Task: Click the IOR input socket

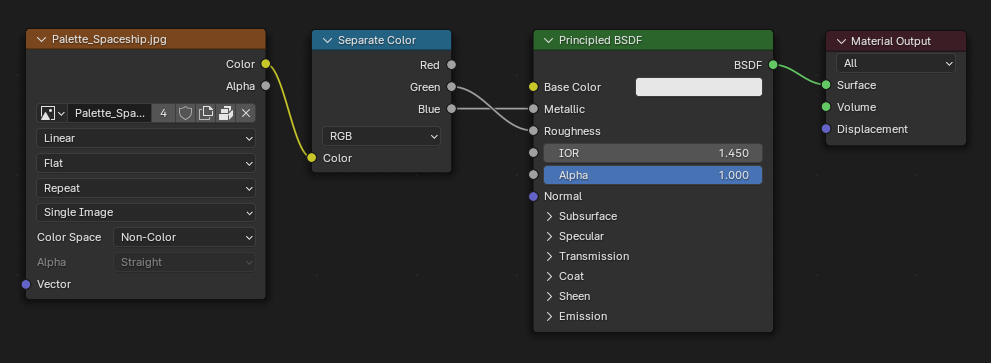Action: 533,153
